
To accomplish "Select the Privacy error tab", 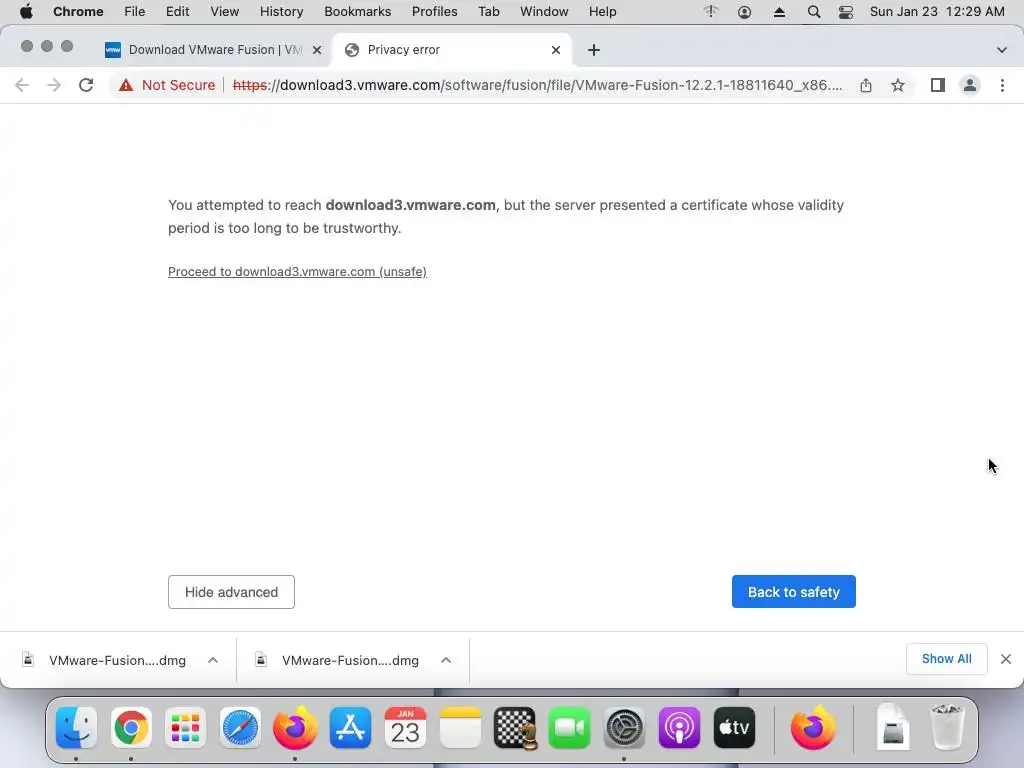I will [452, 50].
